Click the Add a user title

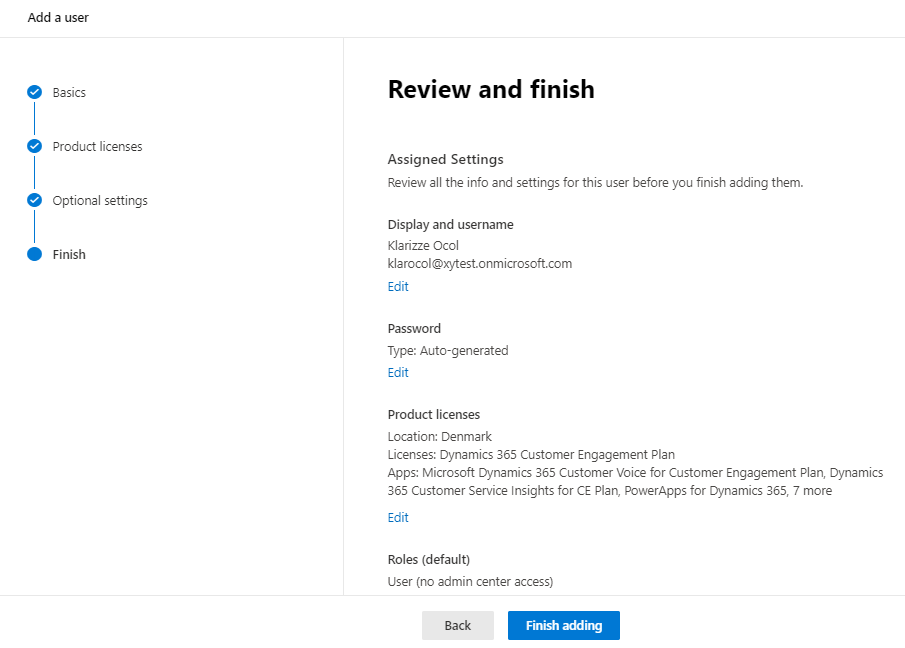tap(58, 17)
